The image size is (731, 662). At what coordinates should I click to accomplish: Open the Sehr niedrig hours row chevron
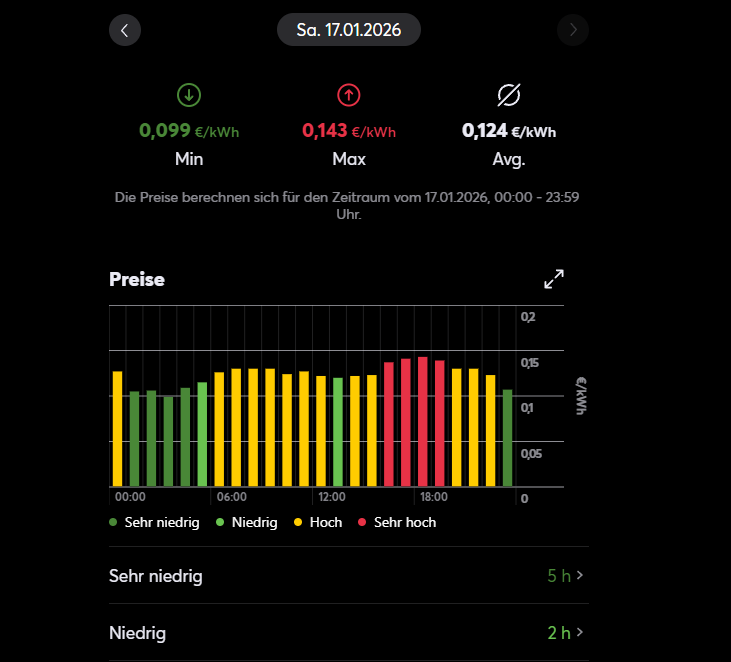tap(579, 575)
